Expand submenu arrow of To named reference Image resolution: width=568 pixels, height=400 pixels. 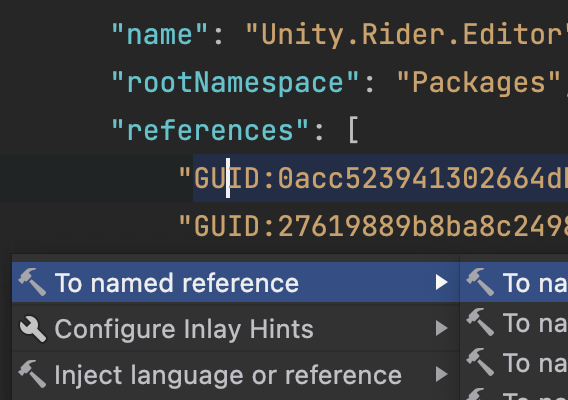pyautogui.click(x=442, y=282)
